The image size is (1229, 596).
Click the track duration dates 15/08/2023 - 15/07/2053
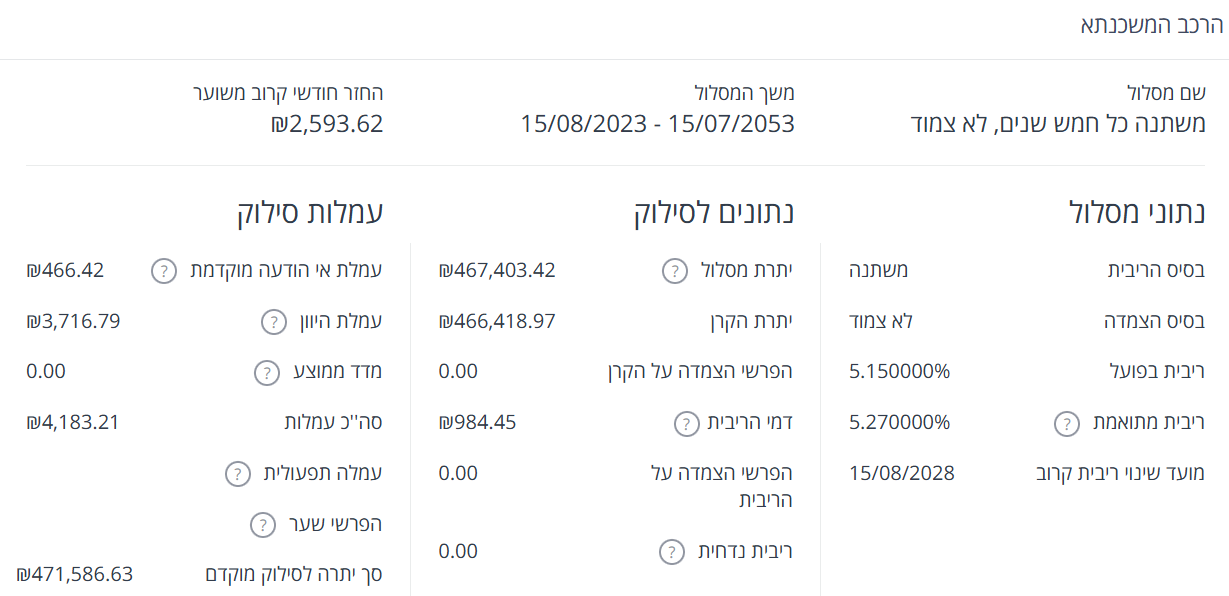(x=657, y=124)
